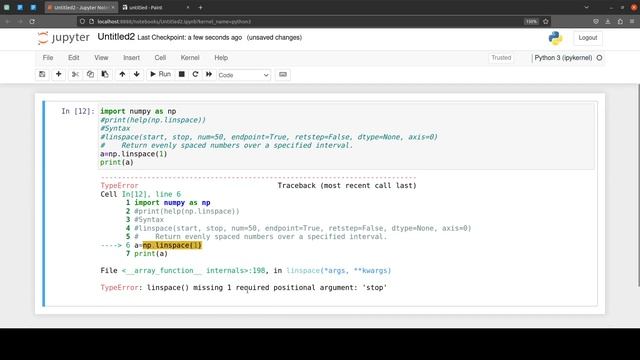Click the Logout button
Viewport: 640px width, 360px height.
click(587, 38)
